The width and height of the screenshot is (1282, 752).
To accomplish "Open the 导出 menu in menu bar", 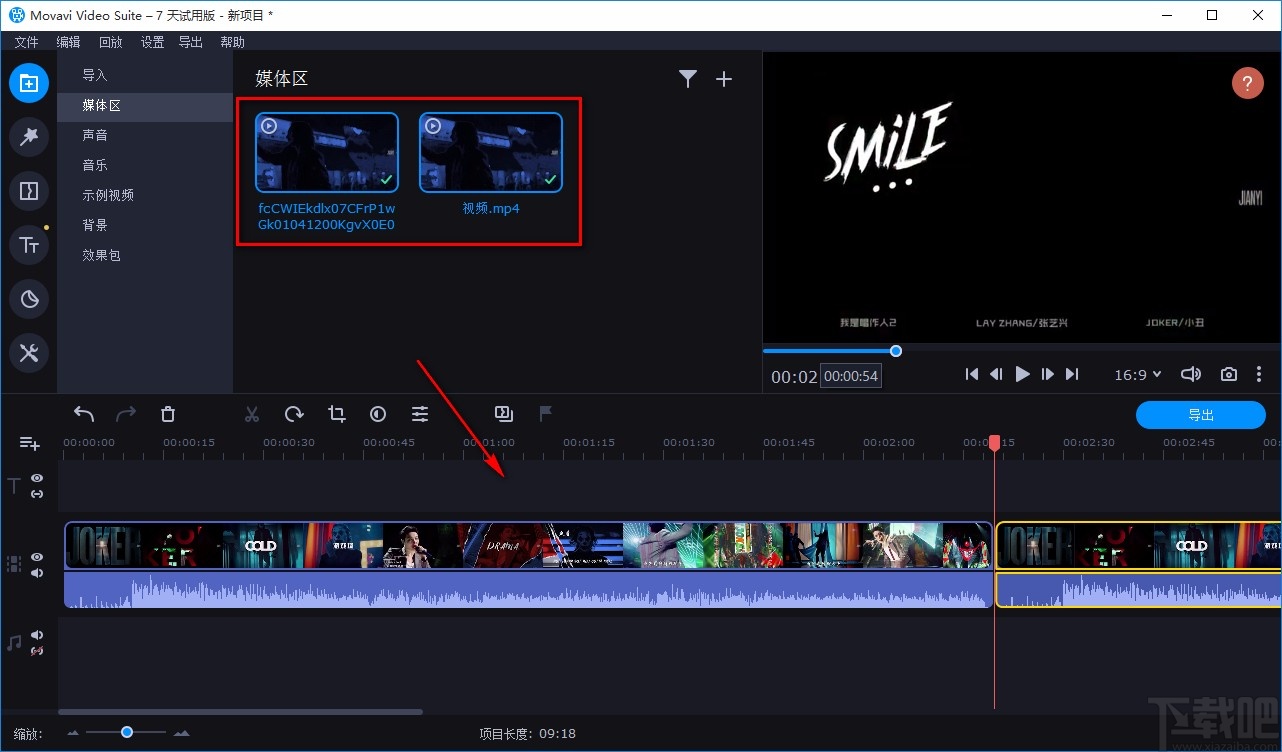I will (191, 42).
